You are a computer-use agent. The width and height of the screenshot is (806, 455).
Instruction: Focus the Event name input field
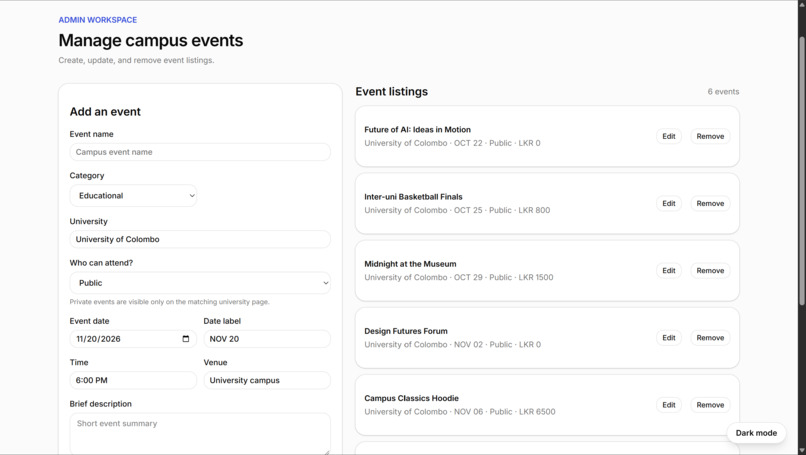(200, 152)
